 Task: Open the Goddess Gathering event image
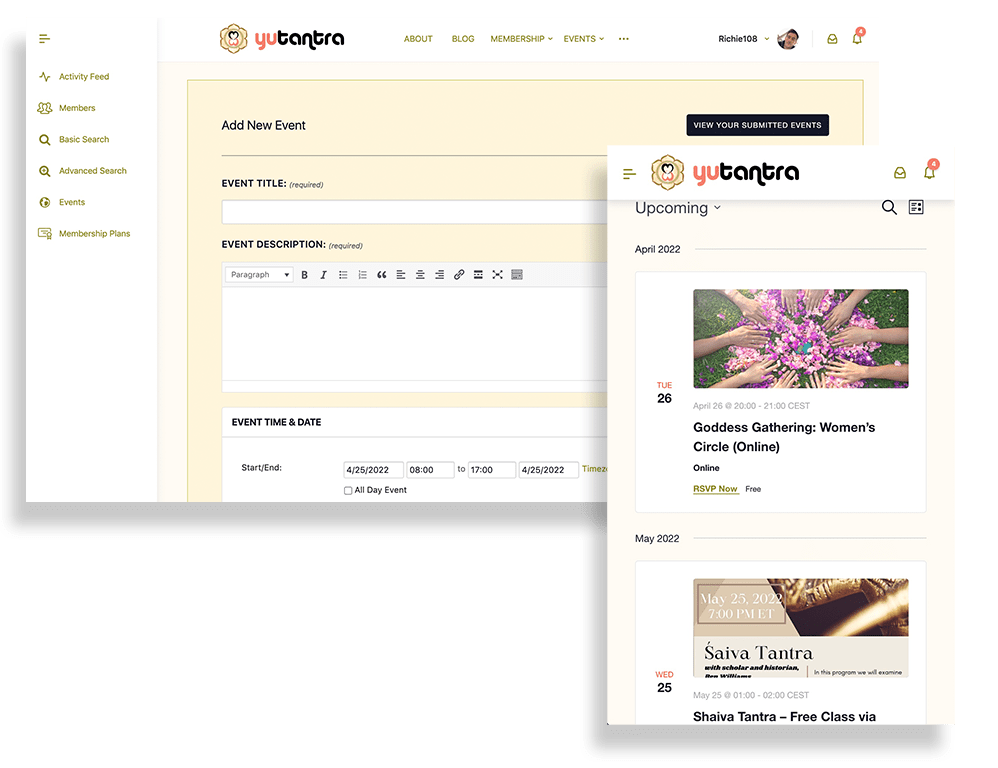800,339
